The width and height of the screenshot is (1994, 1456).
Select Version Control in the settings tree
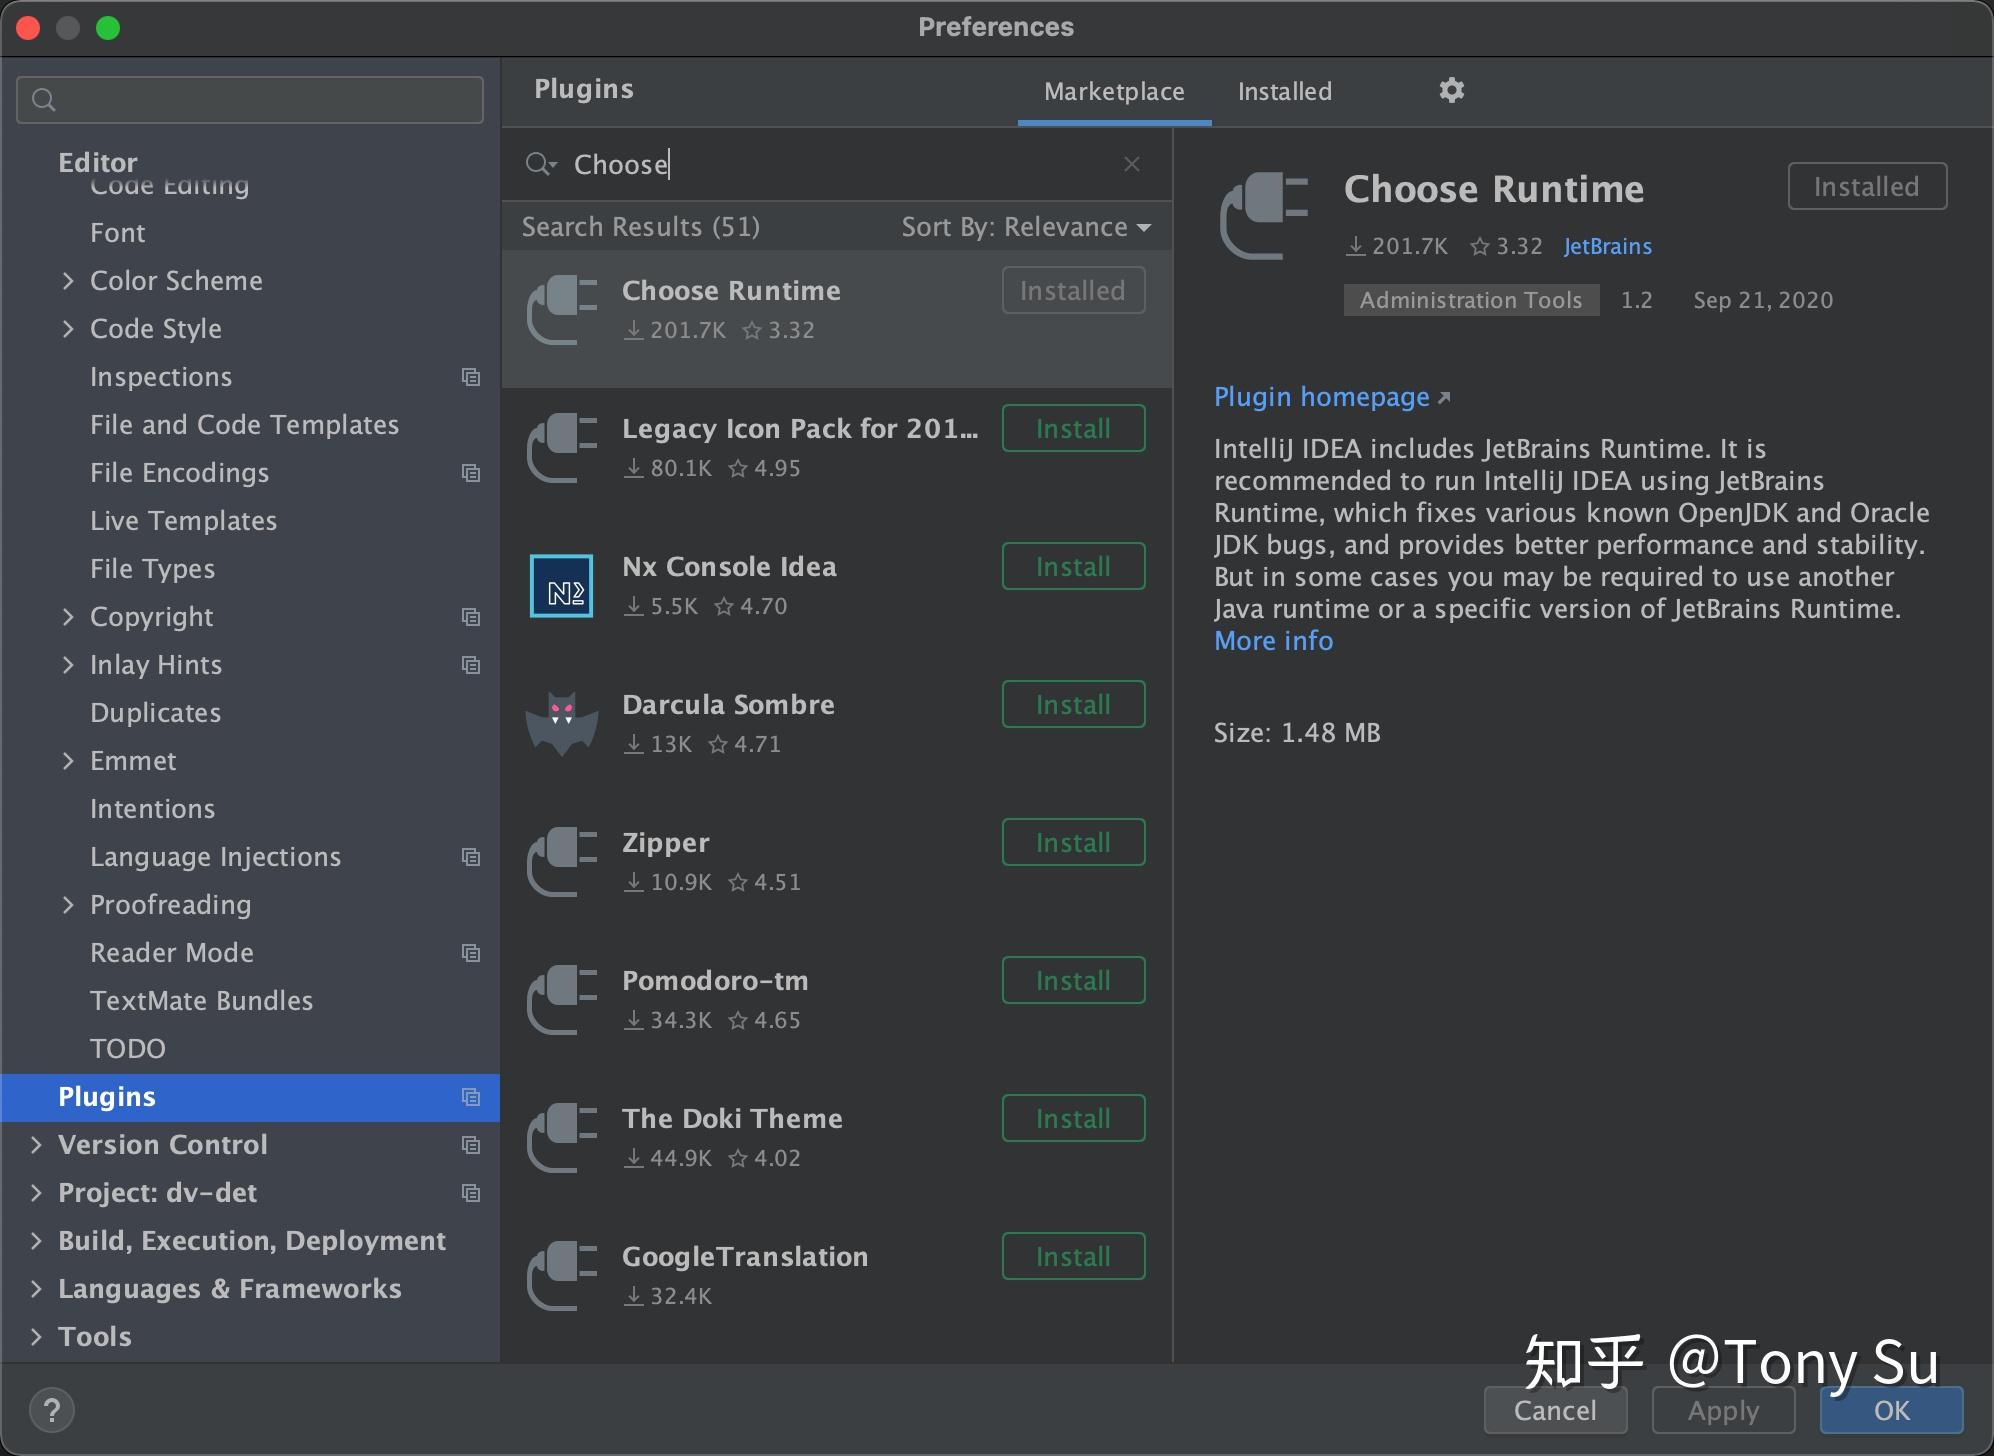(162, 1144)
